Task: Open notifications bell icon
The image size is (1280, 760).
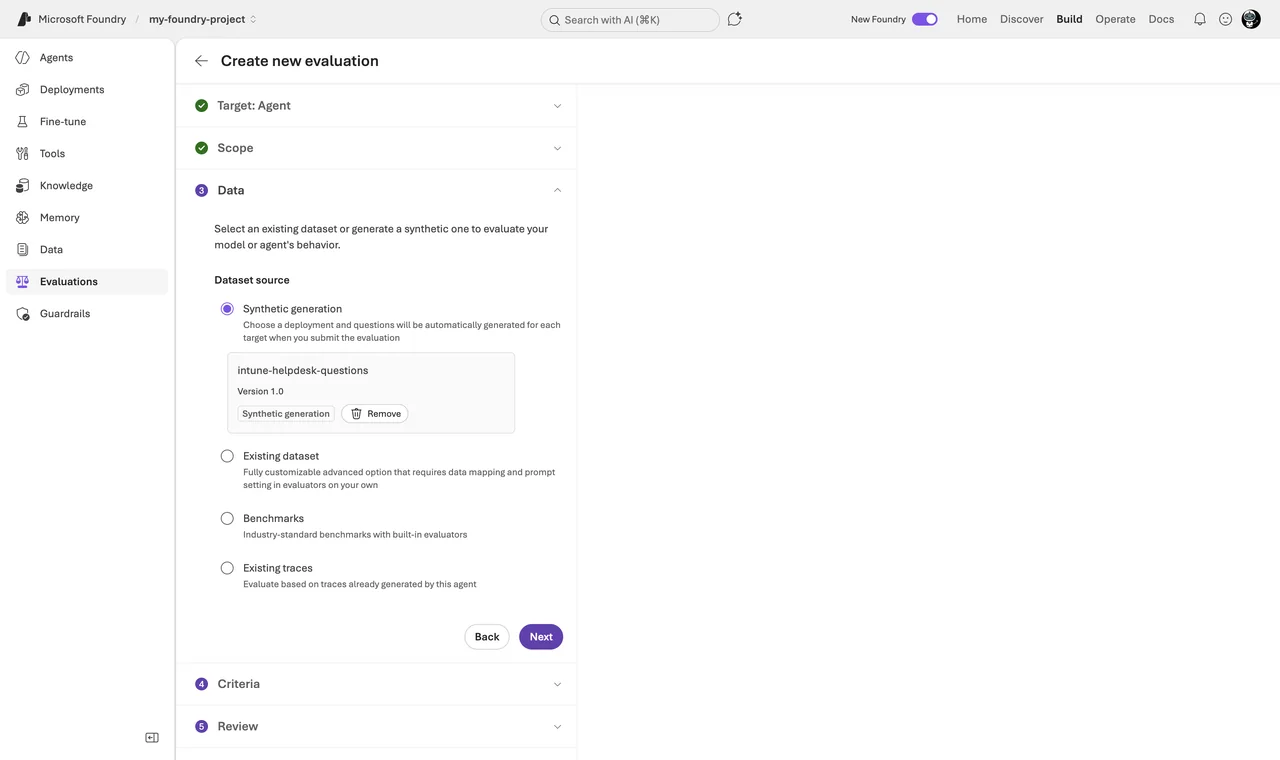Action: 1199,19
